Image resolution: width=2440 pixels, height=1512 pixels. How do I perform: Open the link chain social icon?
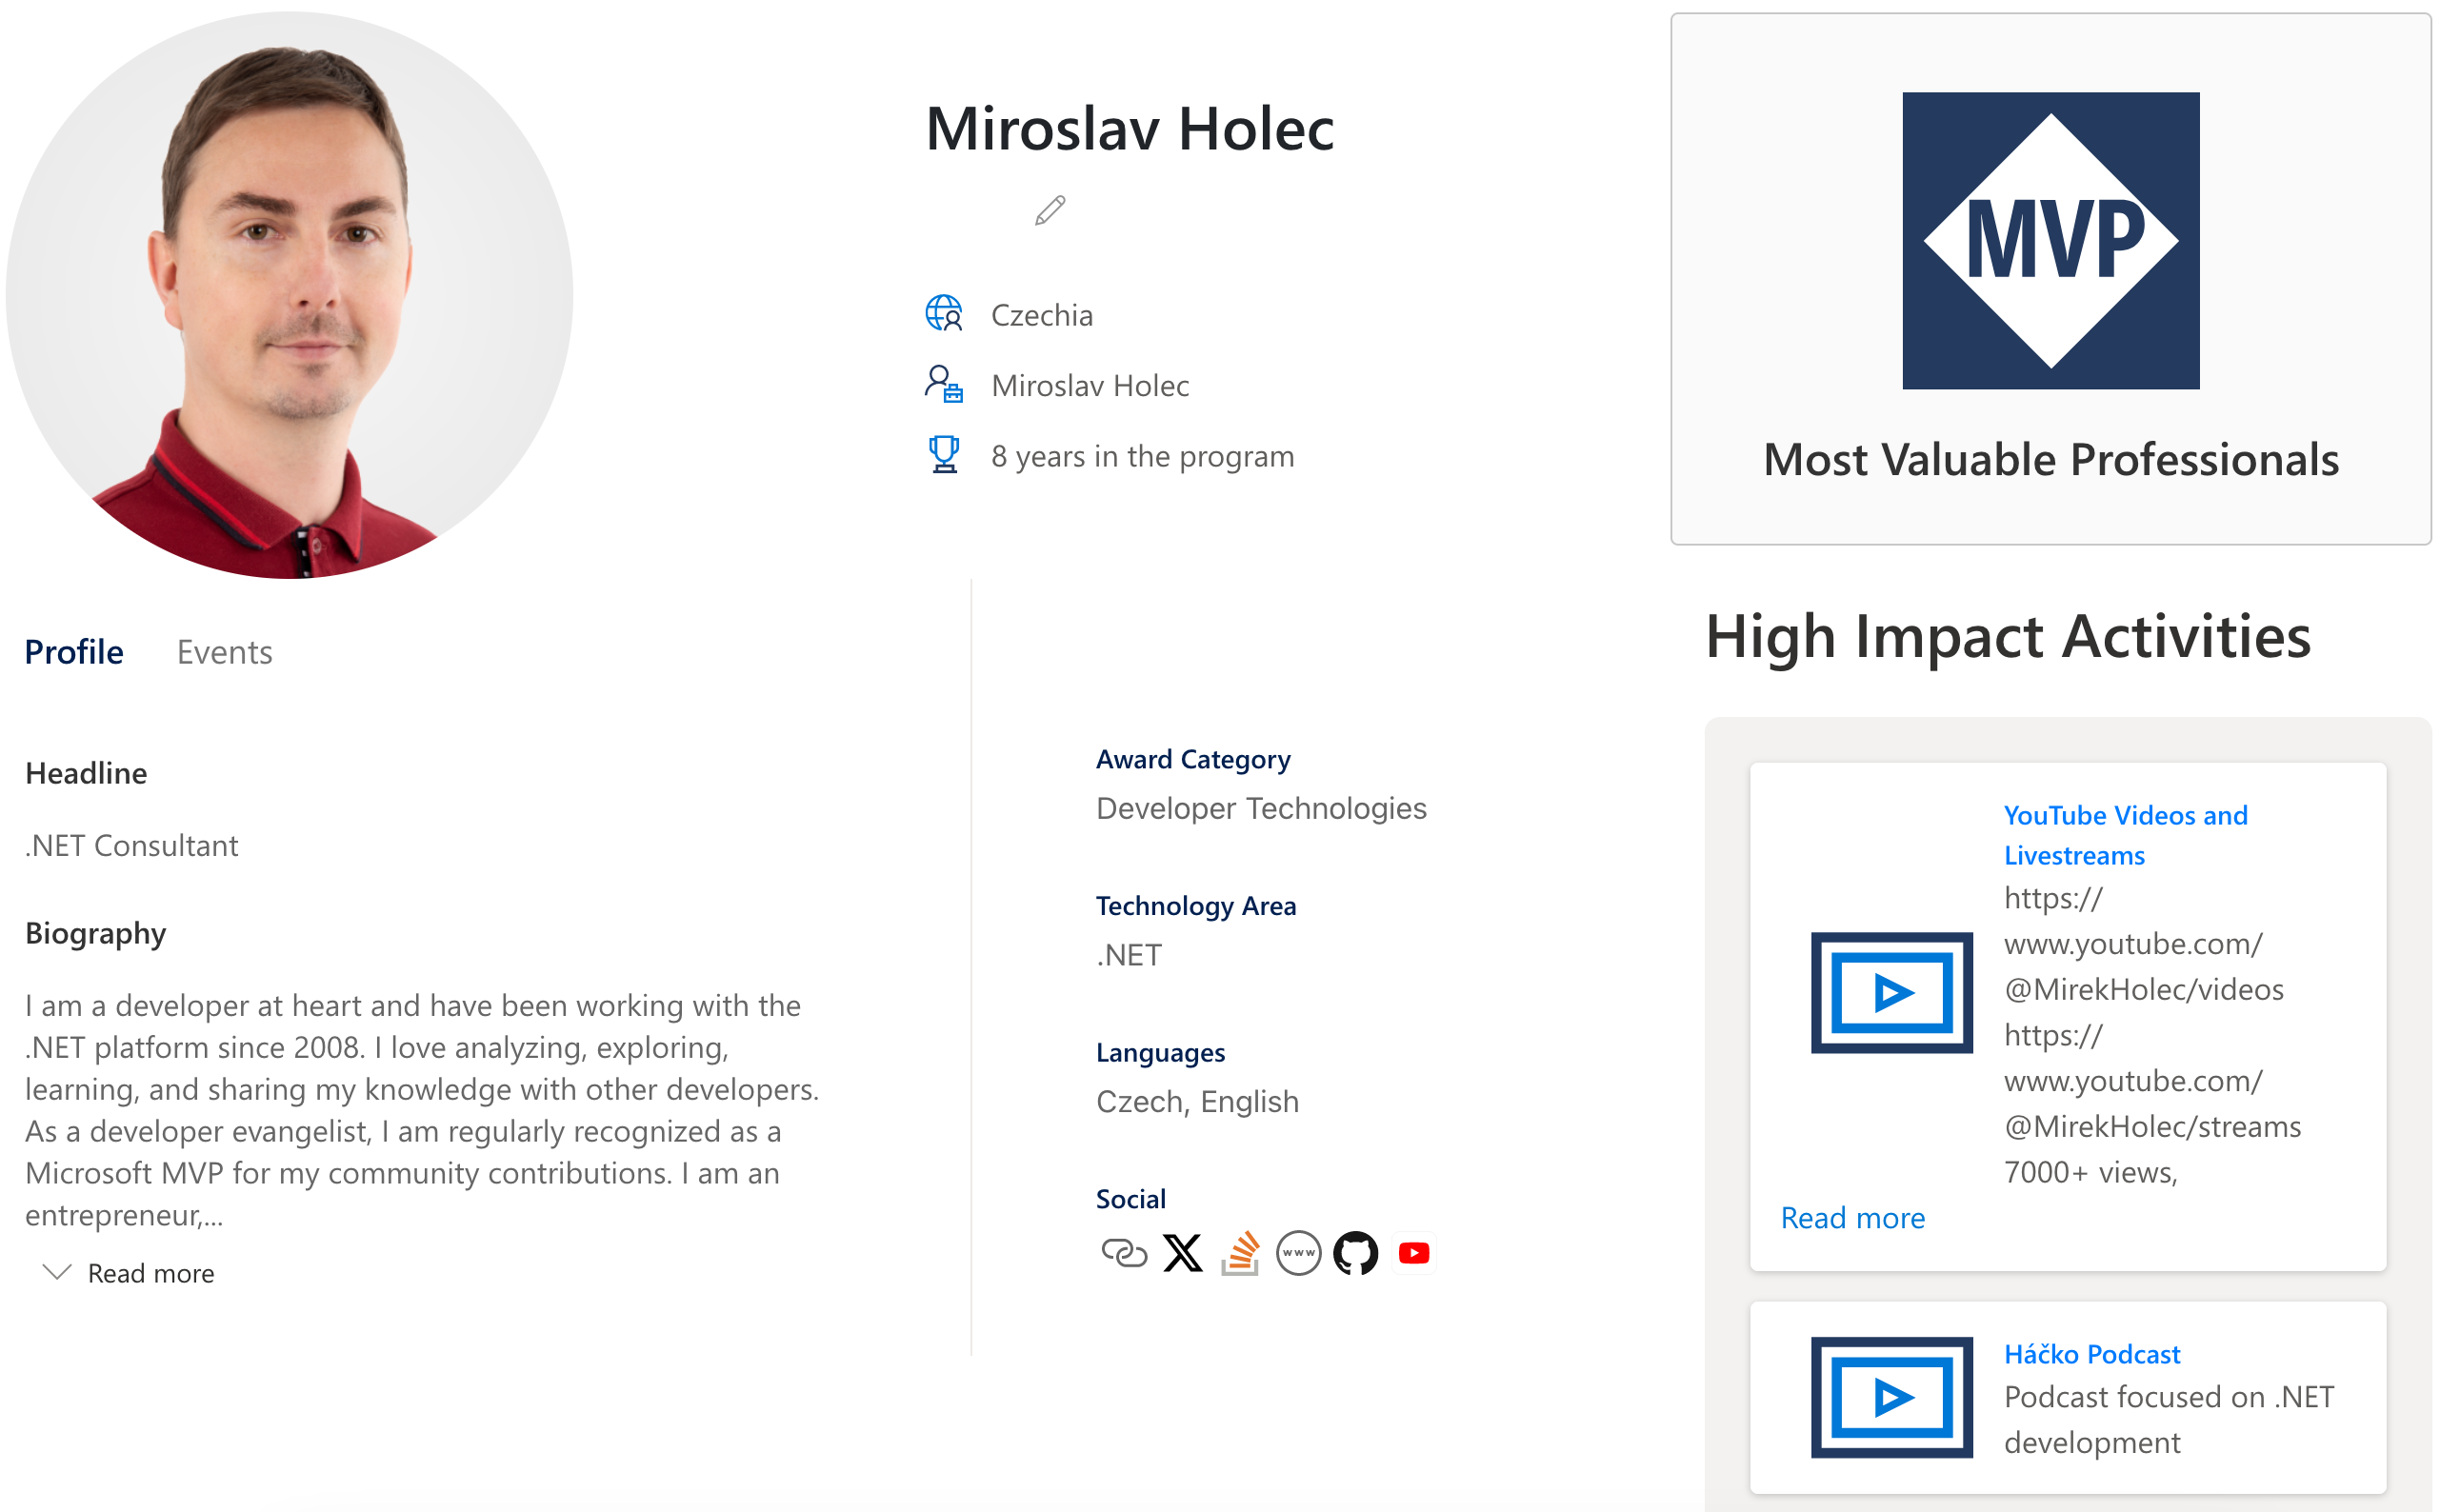click(x=1124, y=1253)
